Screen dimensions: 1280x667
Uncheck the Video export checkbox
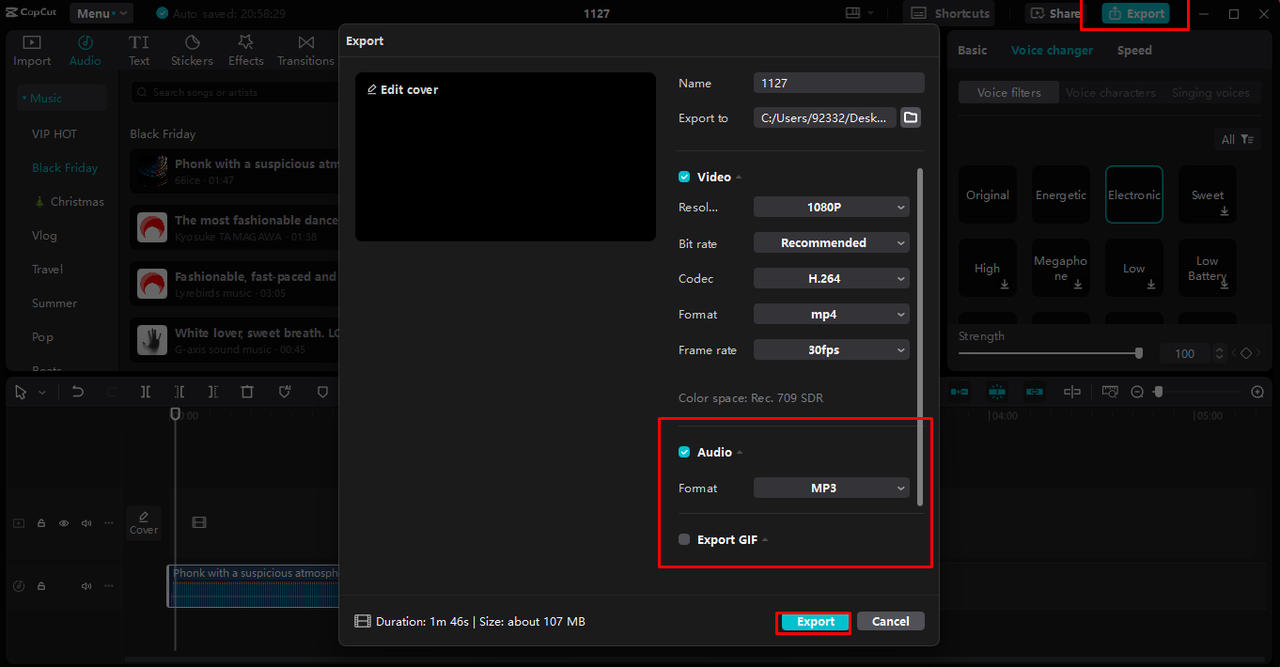click(684, 177)
